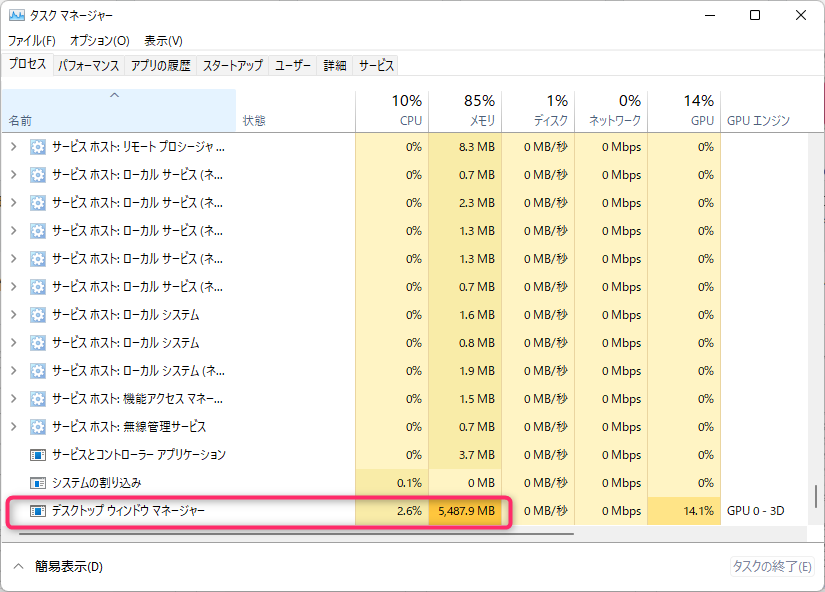Select gear icon on the 0.8 MB row
The image size is (825, 592).
[x=37, y=343]
